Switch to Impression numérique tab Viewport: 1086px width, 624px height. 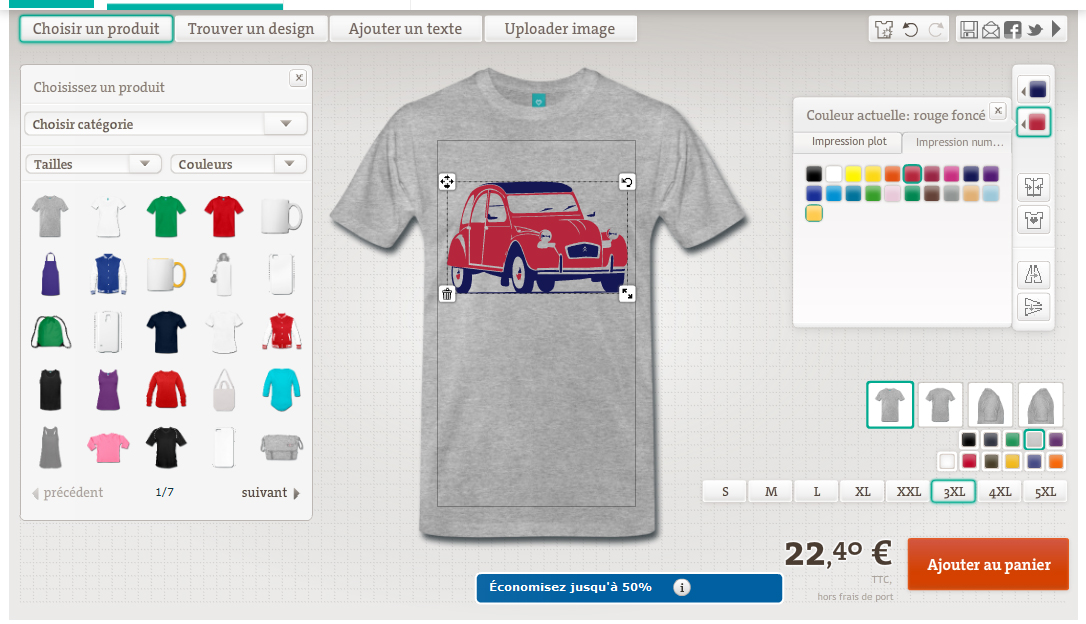pyautogui.click(x=959, y=142)
